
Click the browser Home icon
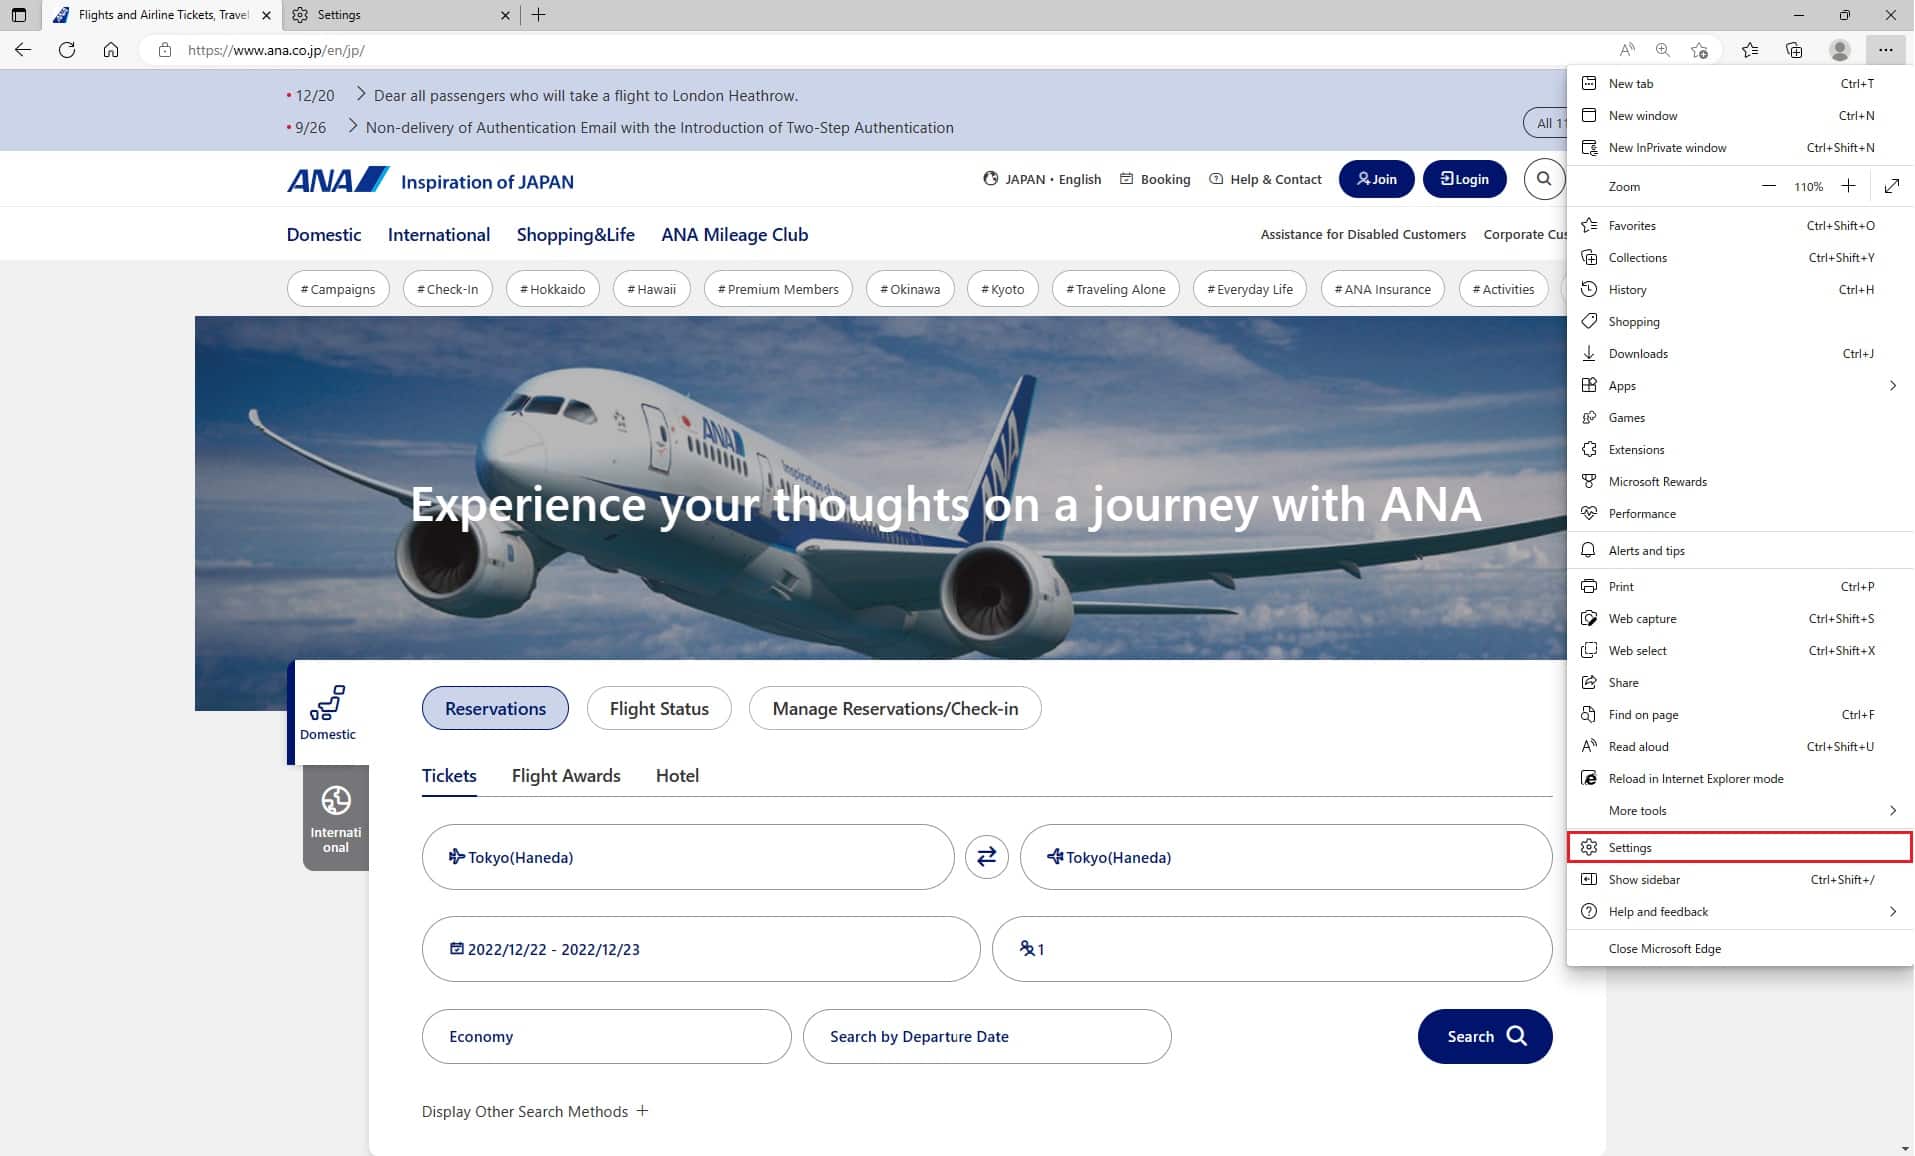[111, 50]
